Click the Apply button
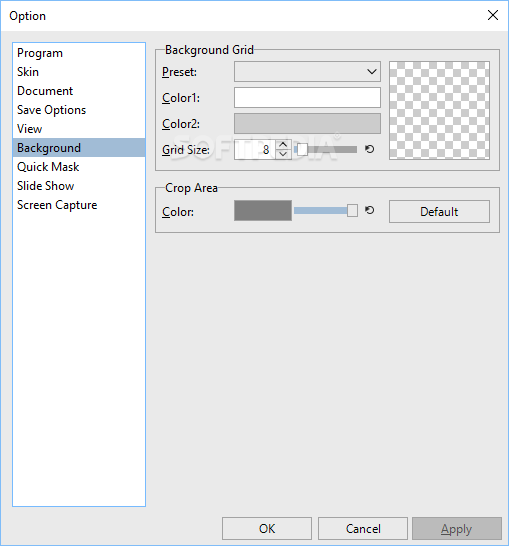This screenshot has width=509, height=546. coord(457,529)
